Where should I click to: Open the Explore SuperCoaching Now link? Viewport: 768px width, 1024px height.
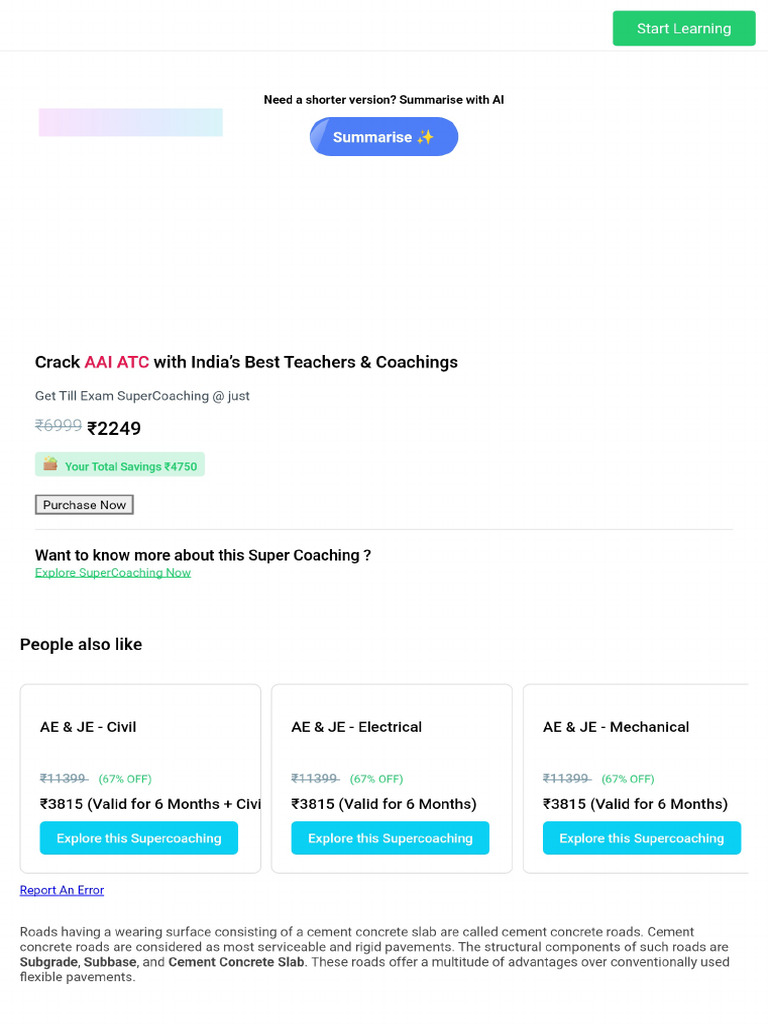(113, 573)
